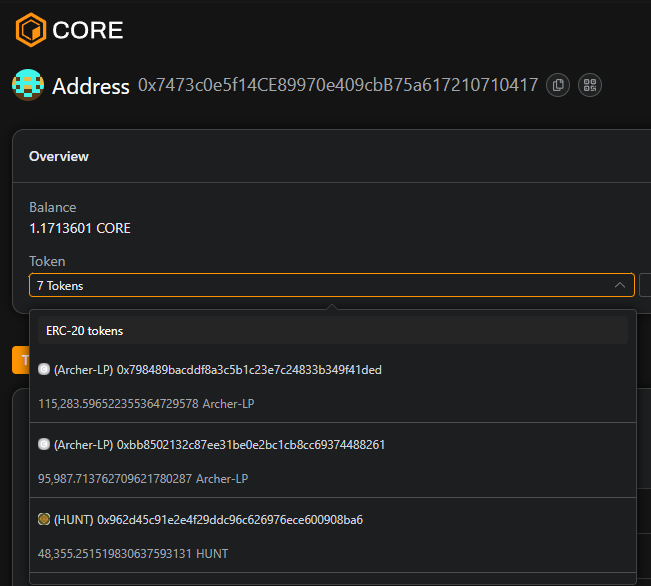The height and width of the screenshot is (586, 651).
Task: Click the 48,355.251519830637593131 HUNT amount
Action: coord(133,554)
